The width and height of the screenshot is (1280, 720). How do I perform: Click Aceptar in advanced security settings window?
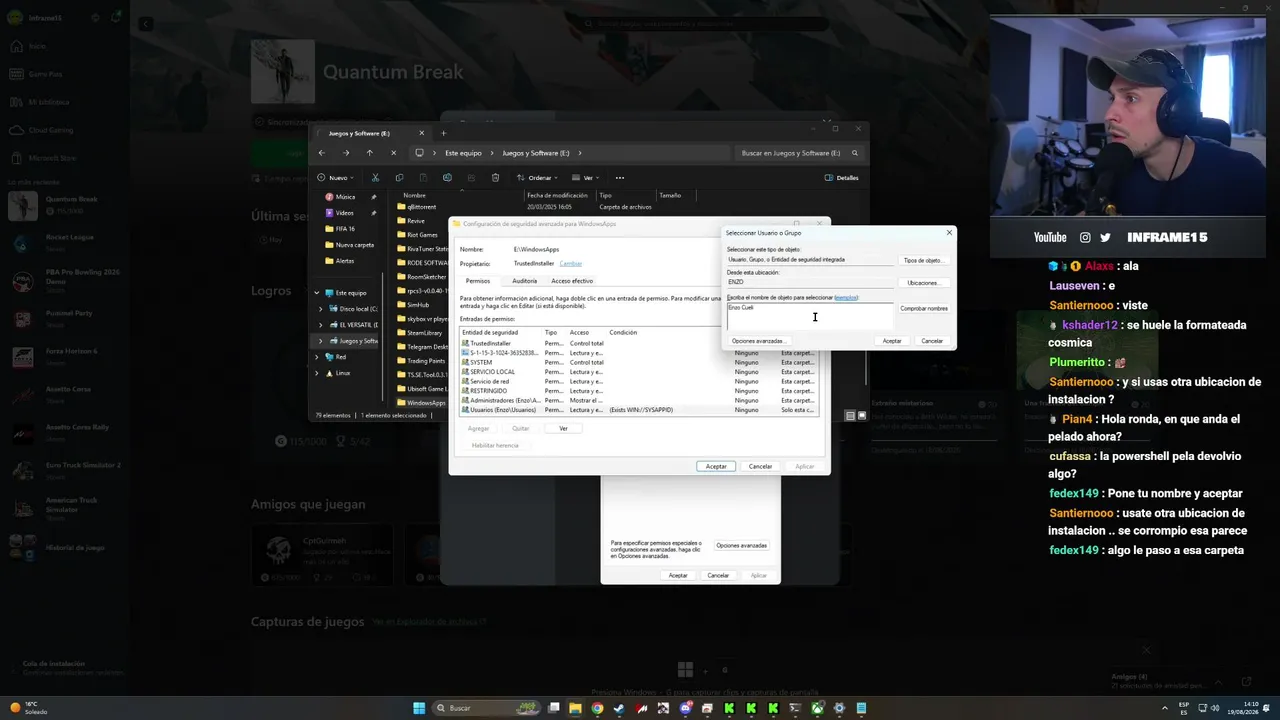point(716,466)
